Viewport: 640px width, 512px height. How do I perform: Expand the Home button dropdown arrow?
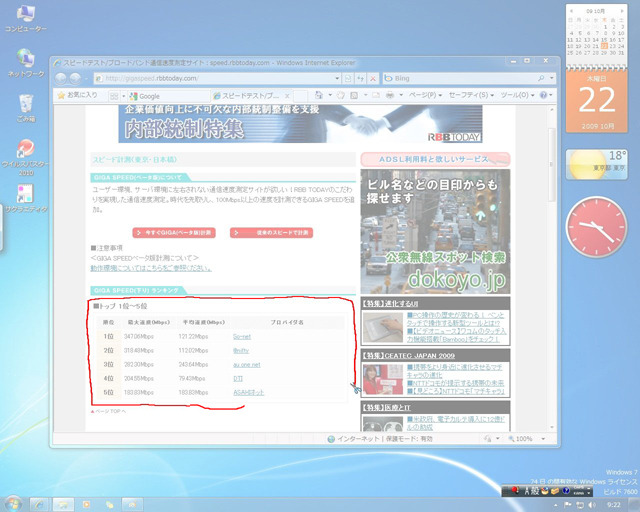330,95
